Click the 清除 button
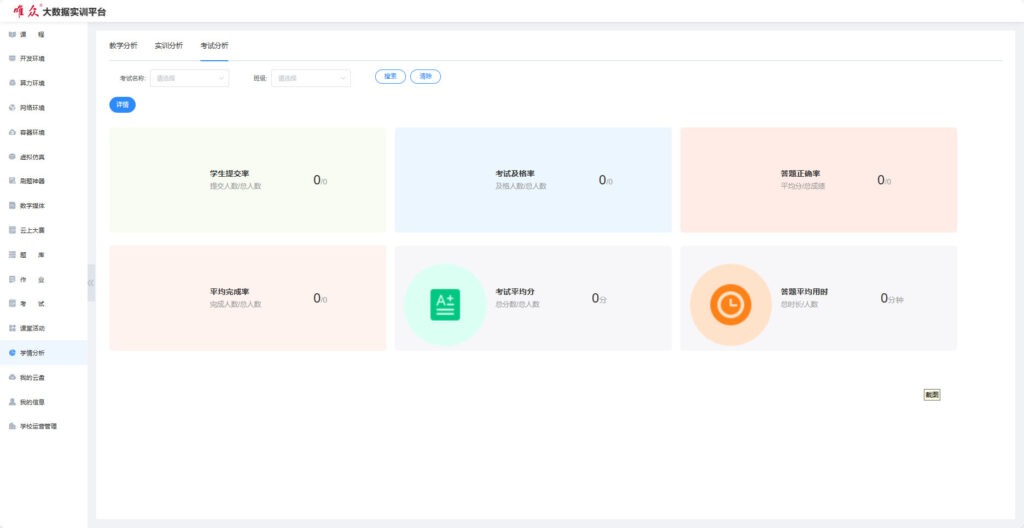1024x528 pixels. 425,76
